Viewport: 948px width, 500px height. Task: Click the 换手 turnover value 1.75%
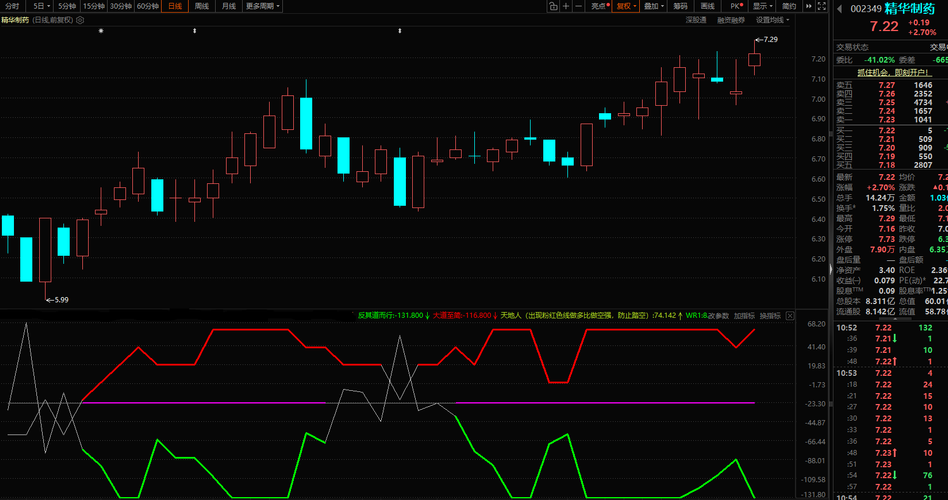point(883,208)
